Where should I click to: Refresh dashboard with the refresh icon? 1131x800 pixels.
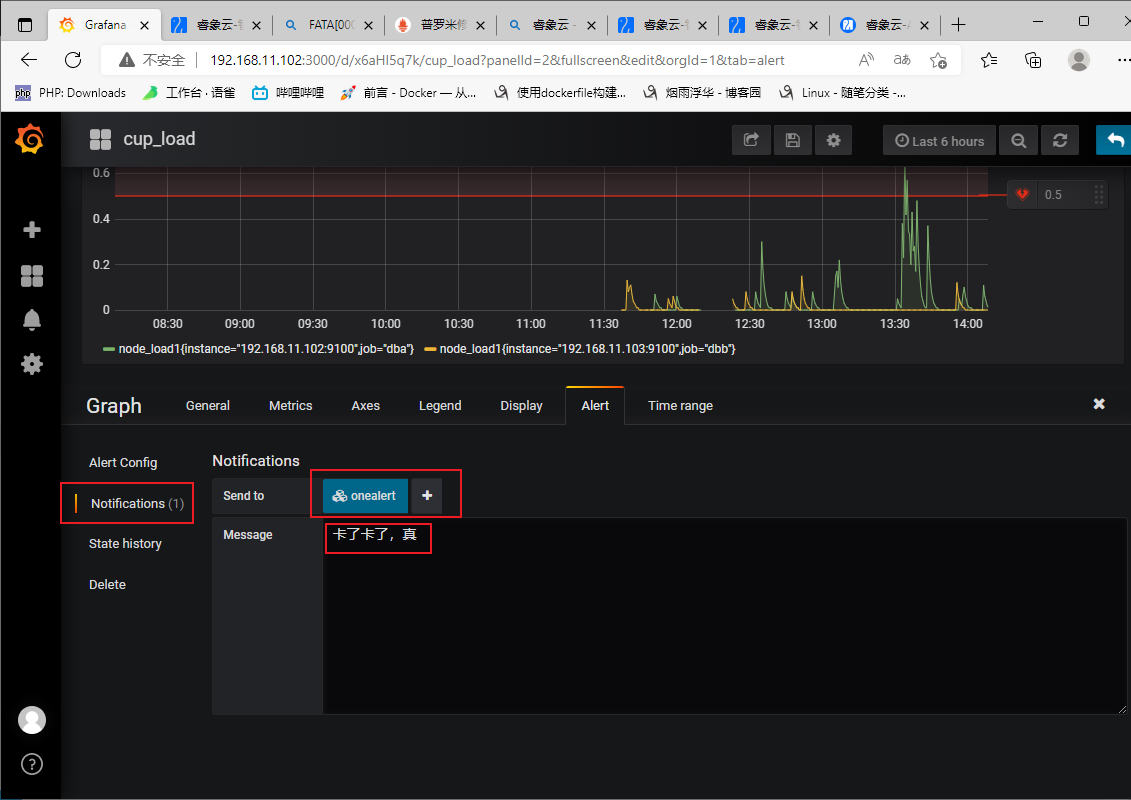pos(1060,141)
